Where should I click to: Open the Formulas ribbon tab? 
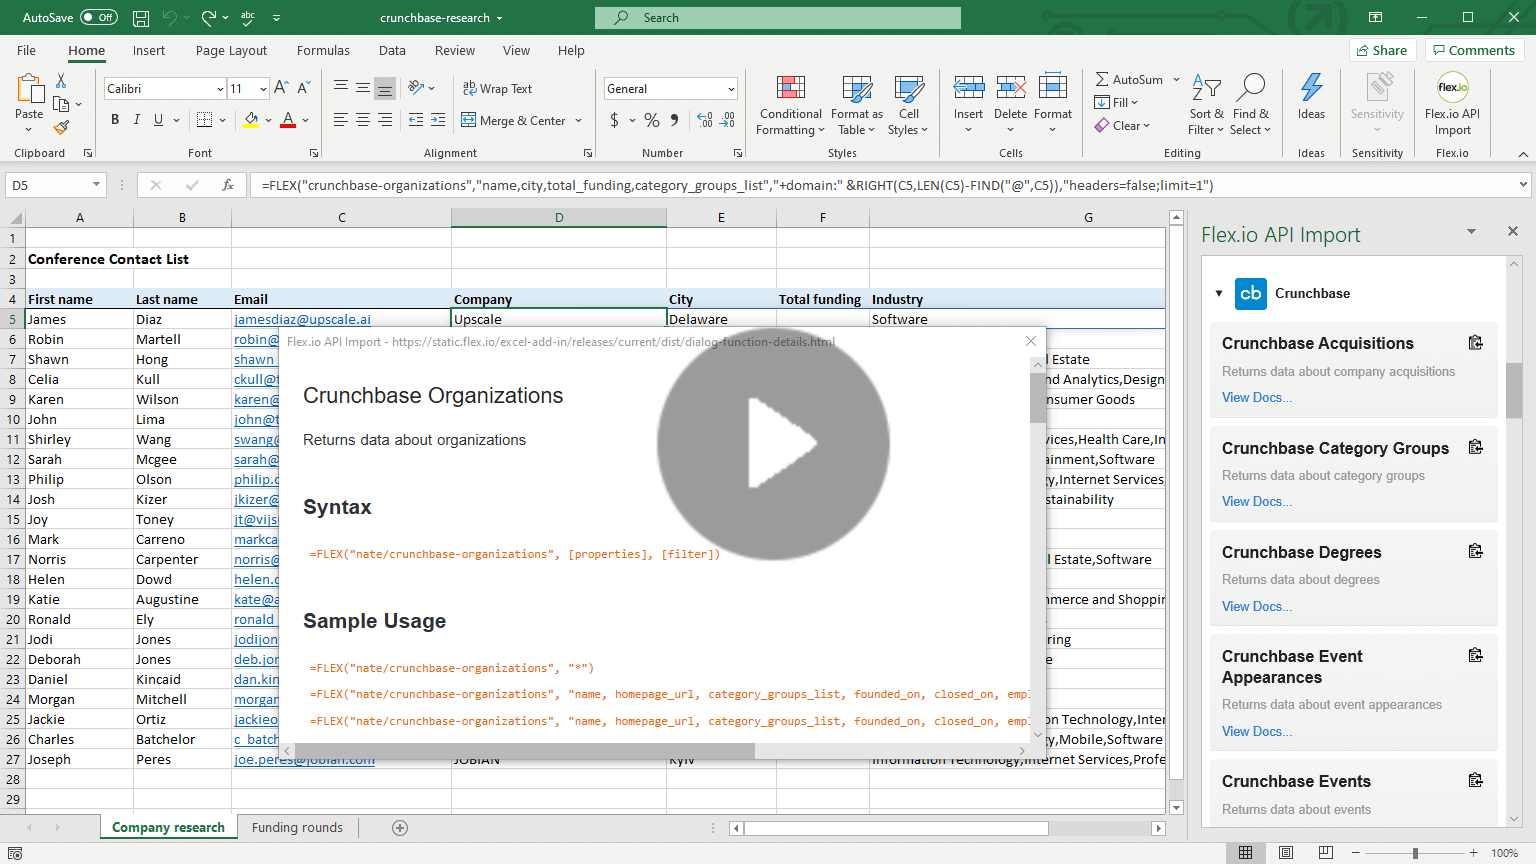point(323,51)
